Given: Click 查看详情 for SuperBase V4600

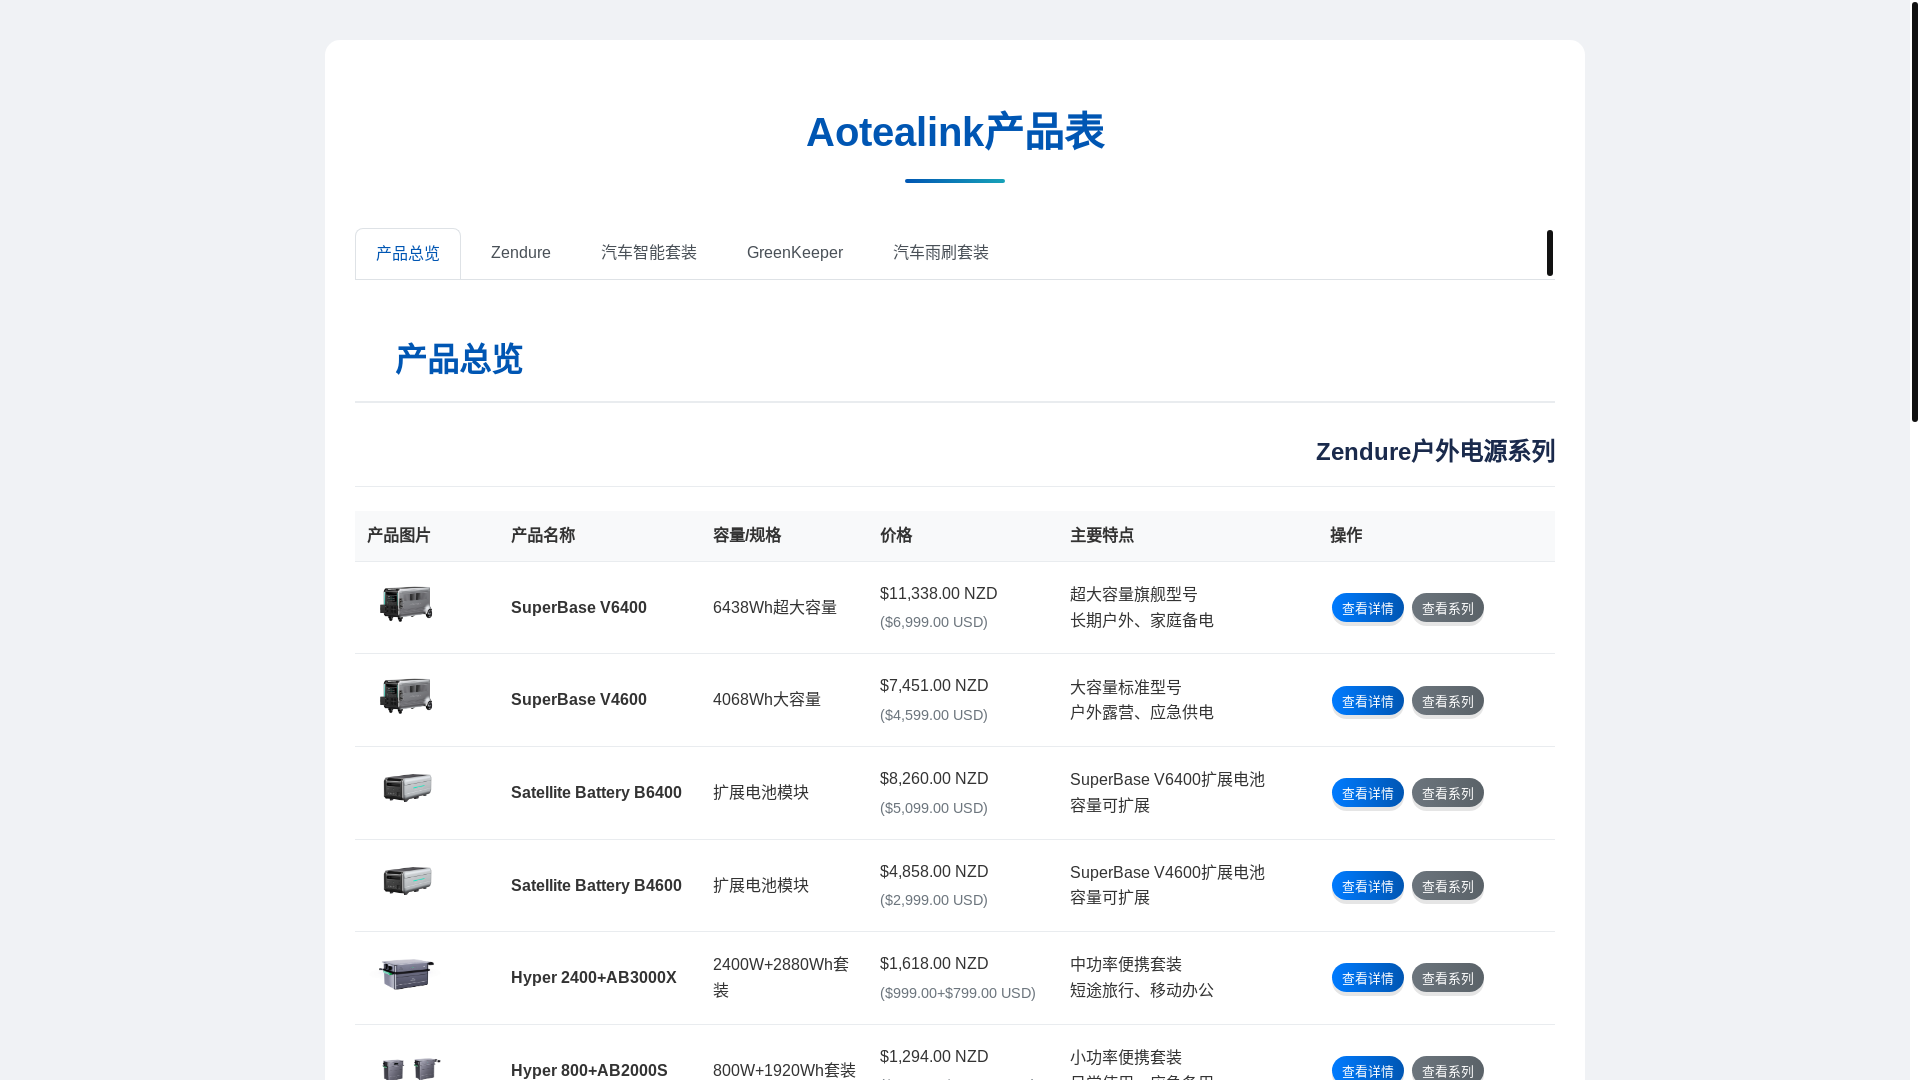Looking at the screenshot, I should click(x=1367, y=701).
